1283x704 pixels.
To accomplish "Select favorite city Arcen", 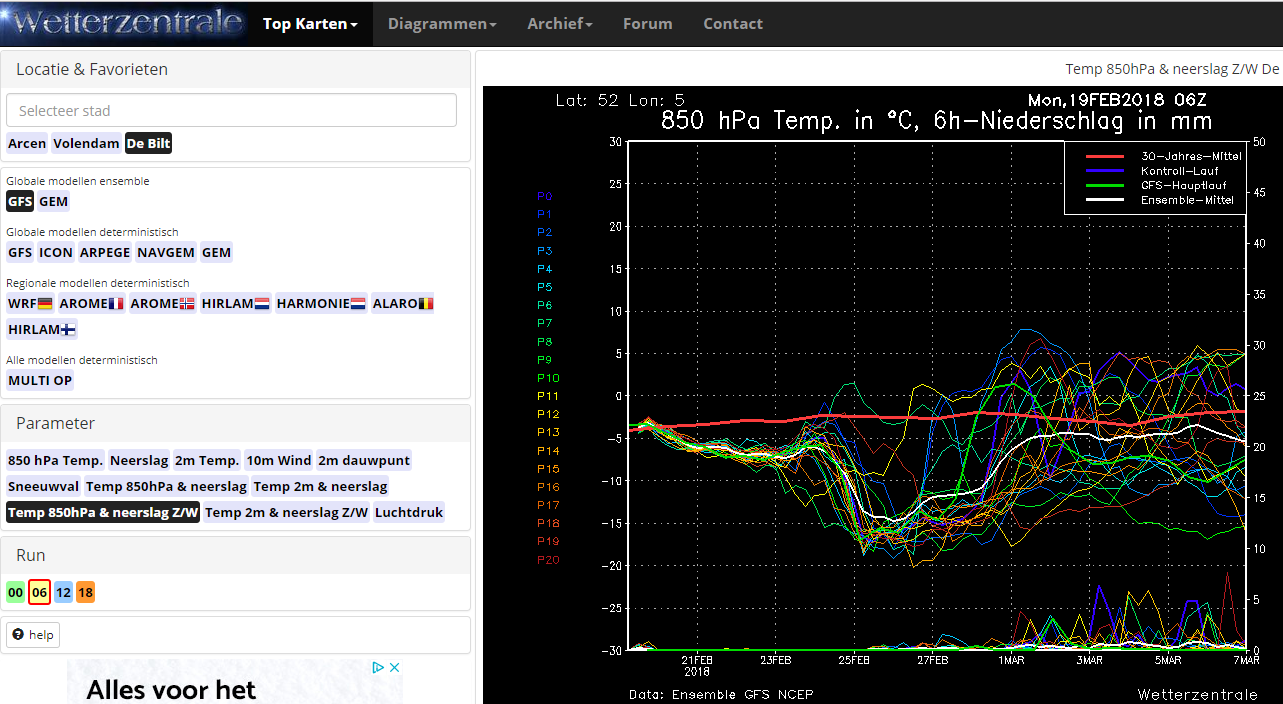I will click(x=27, y=143).
